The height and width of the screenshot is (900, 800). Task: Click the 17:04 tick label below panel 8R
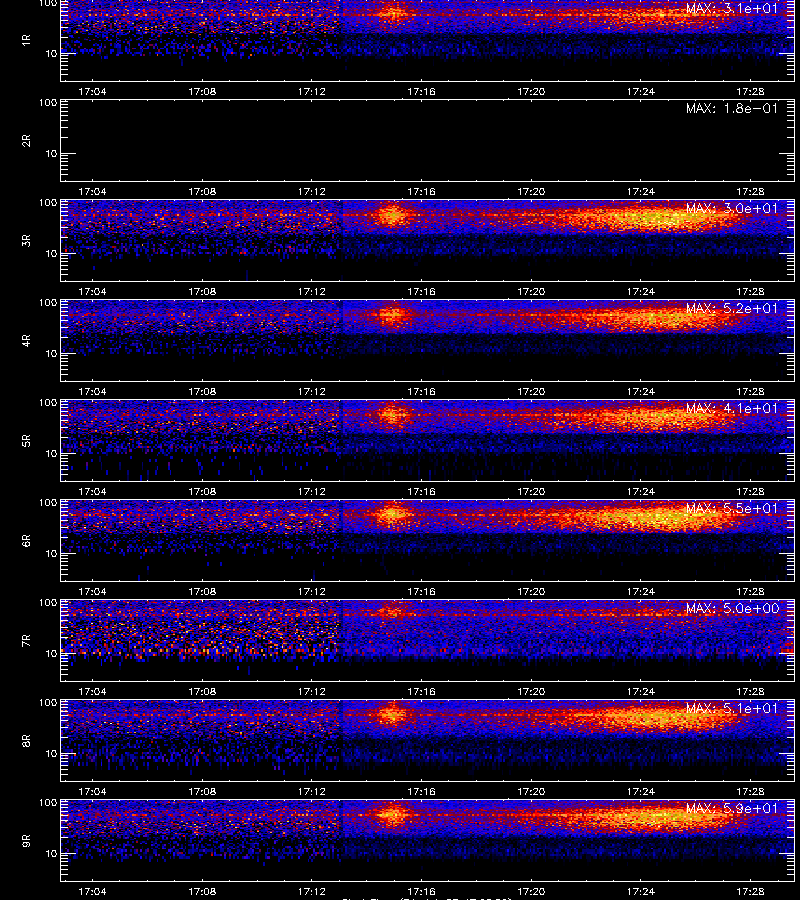tap(92, 791)
